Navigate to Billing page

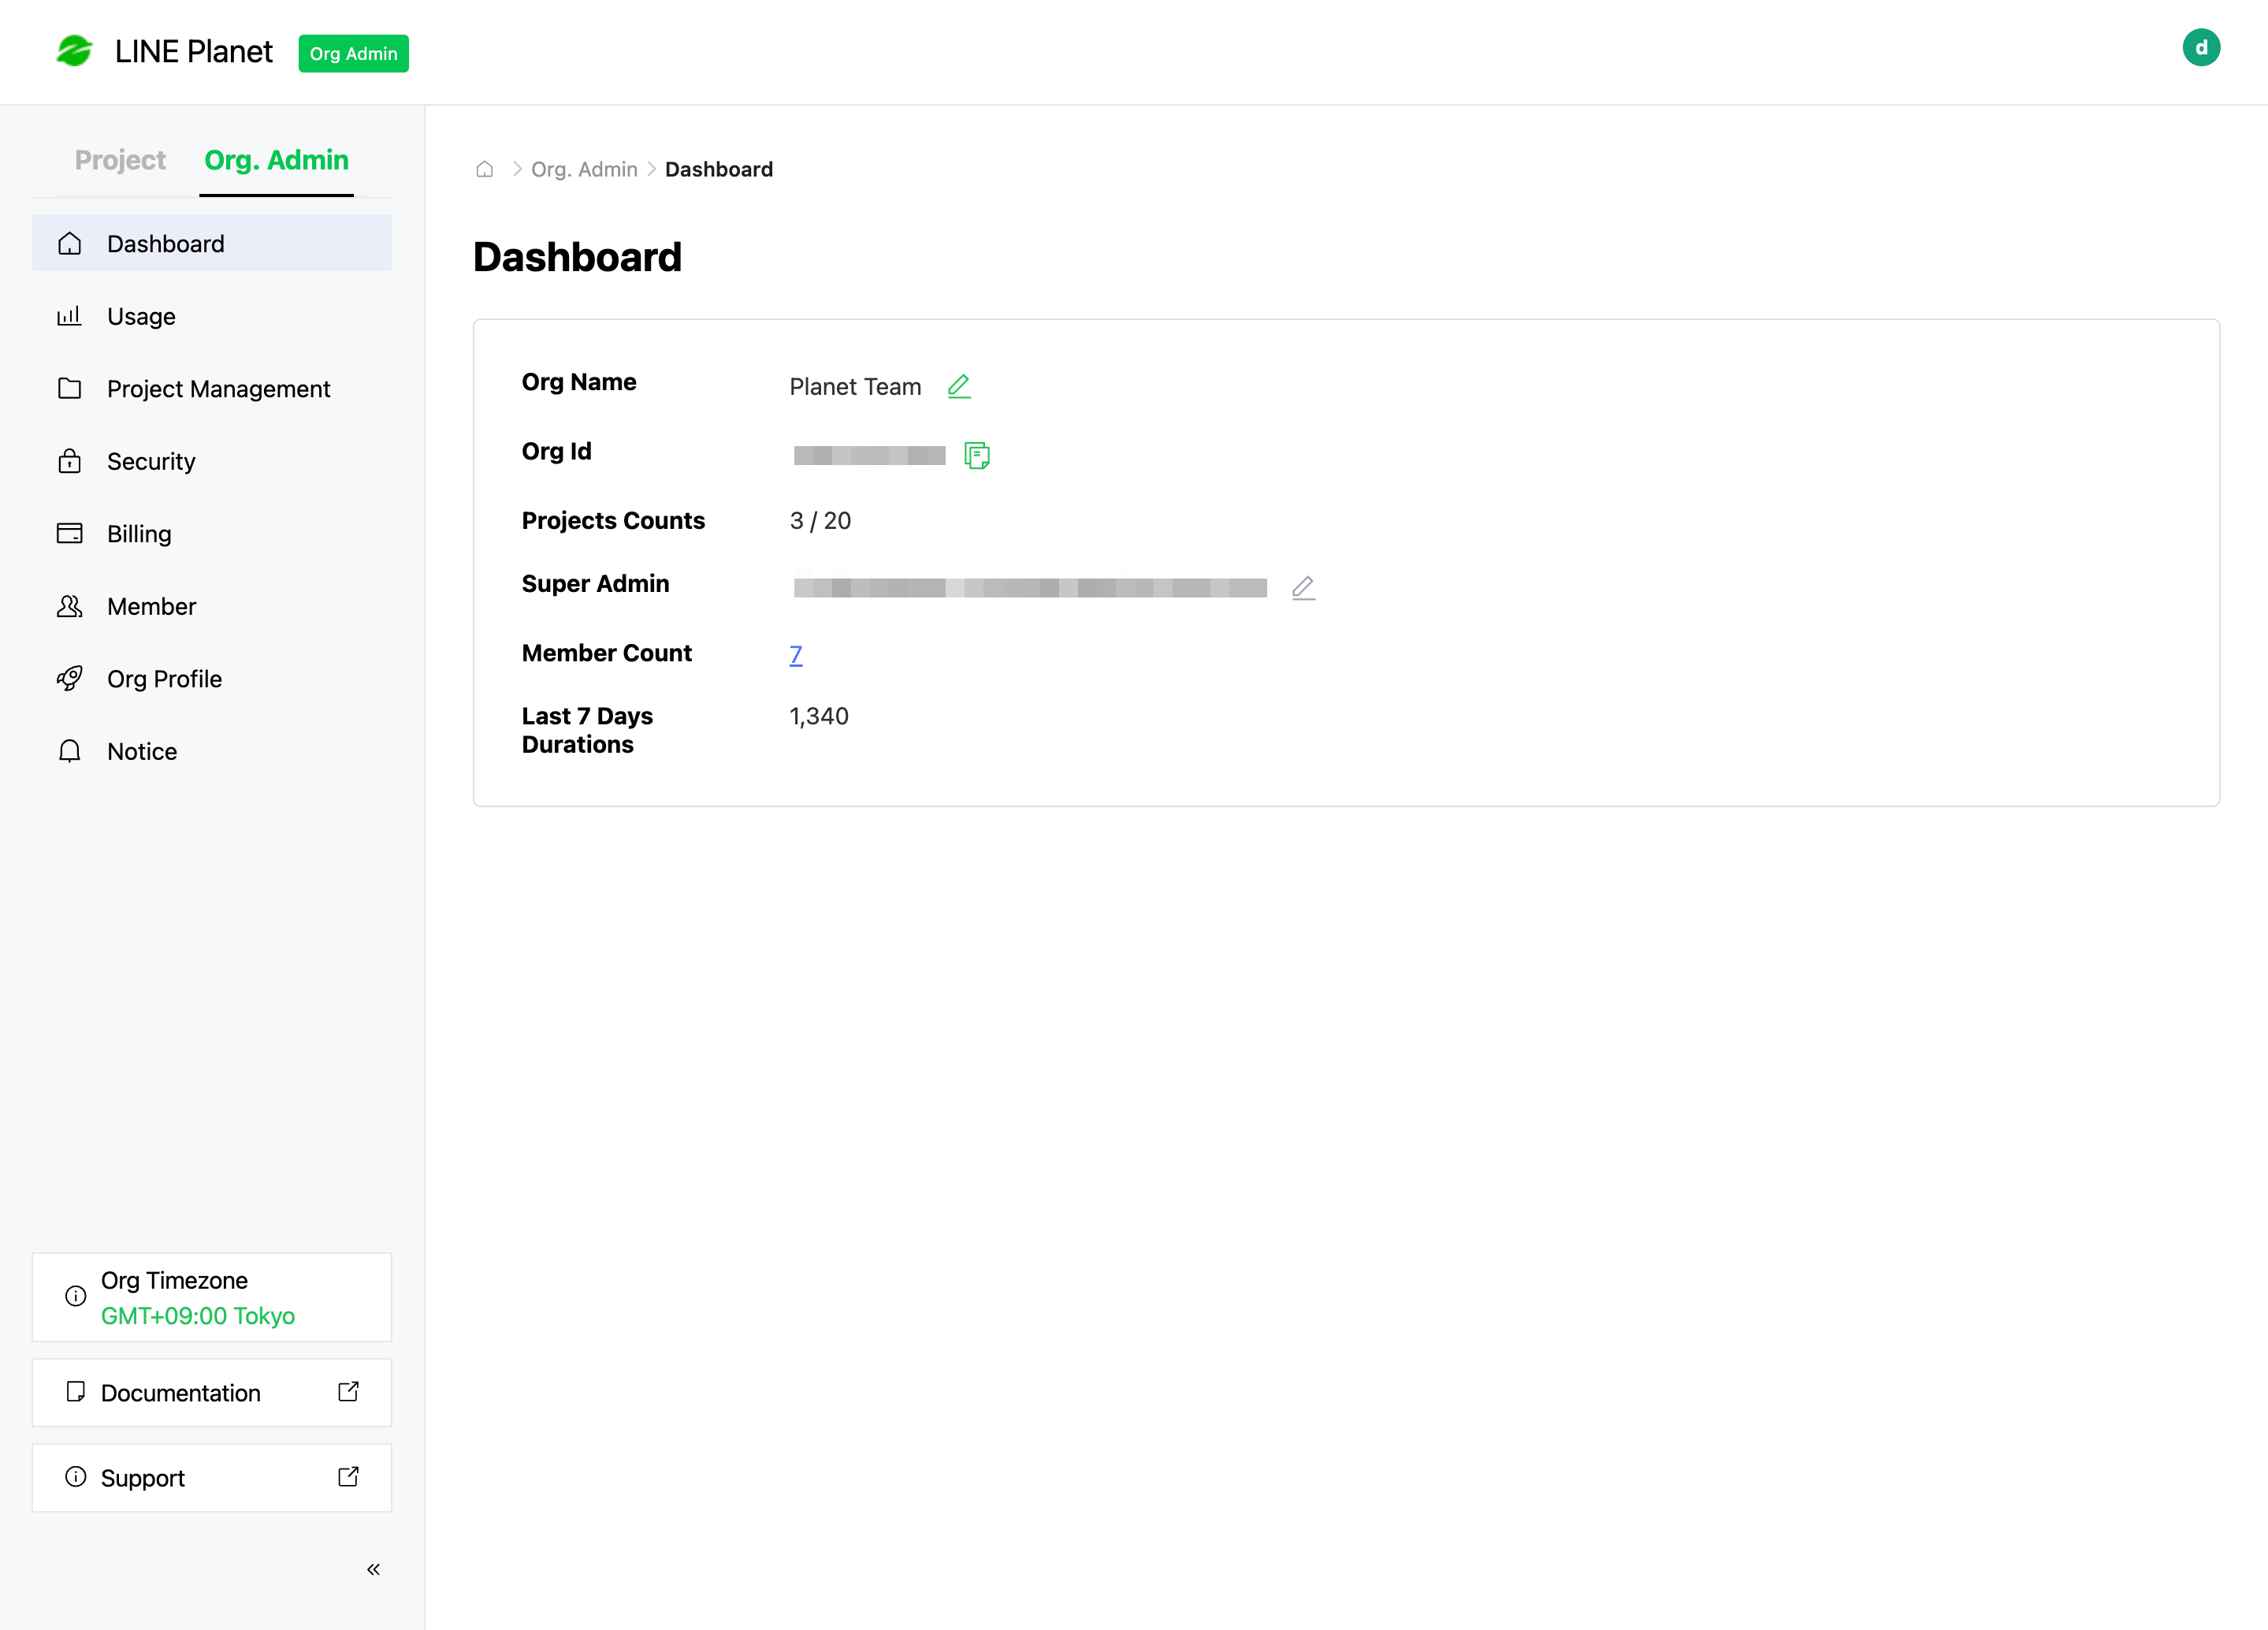pos(139,534)
